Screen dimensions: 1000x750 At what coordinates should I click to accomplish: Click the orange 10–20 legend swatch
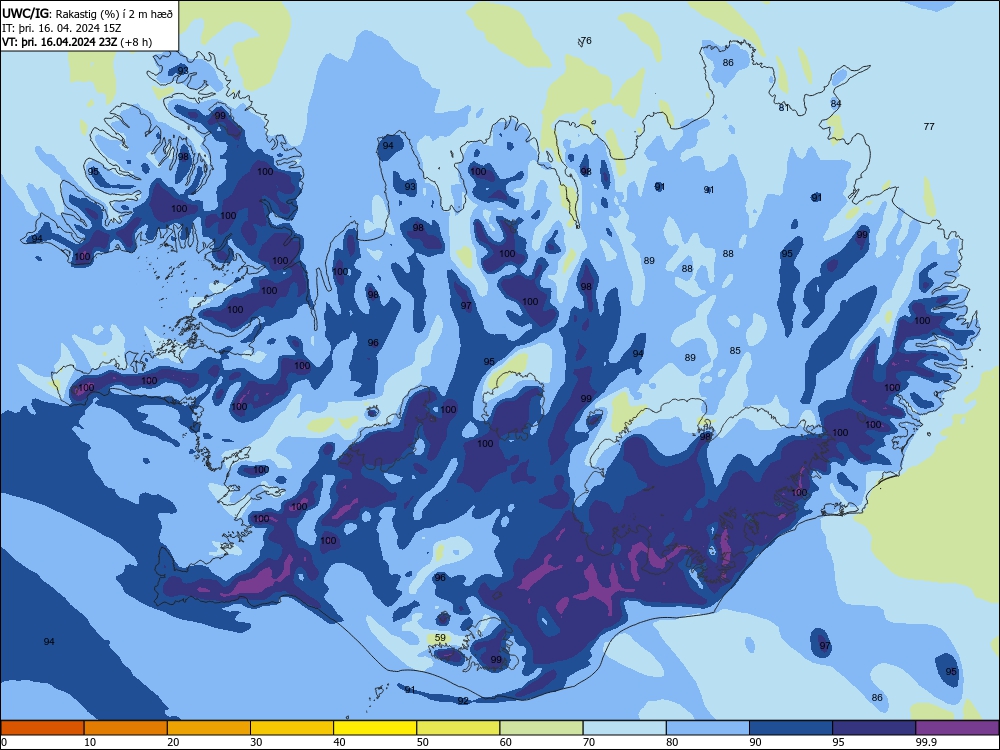126,728
